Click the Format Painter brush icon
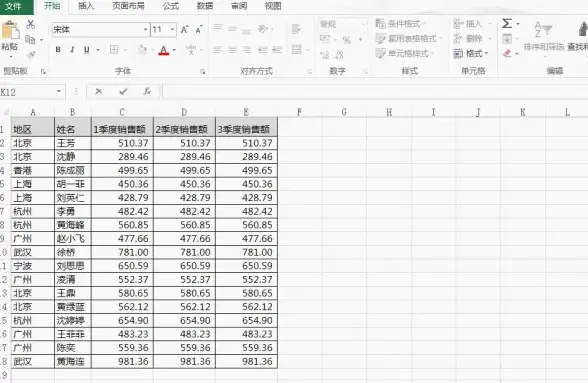The image size is (588, 383). [31, 54]
